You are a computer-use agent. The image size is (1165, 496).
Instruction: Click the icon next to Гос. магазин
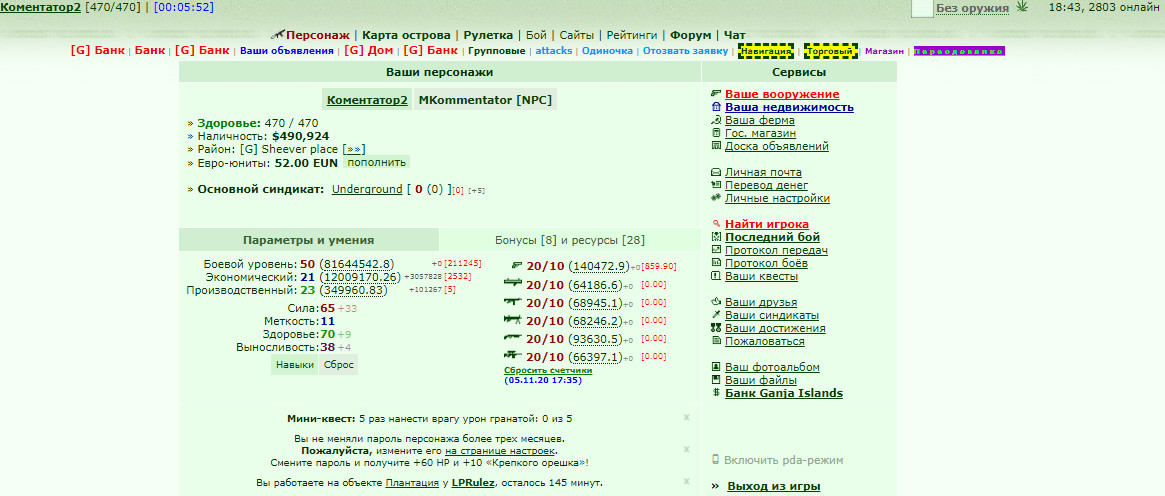[716, 133]
